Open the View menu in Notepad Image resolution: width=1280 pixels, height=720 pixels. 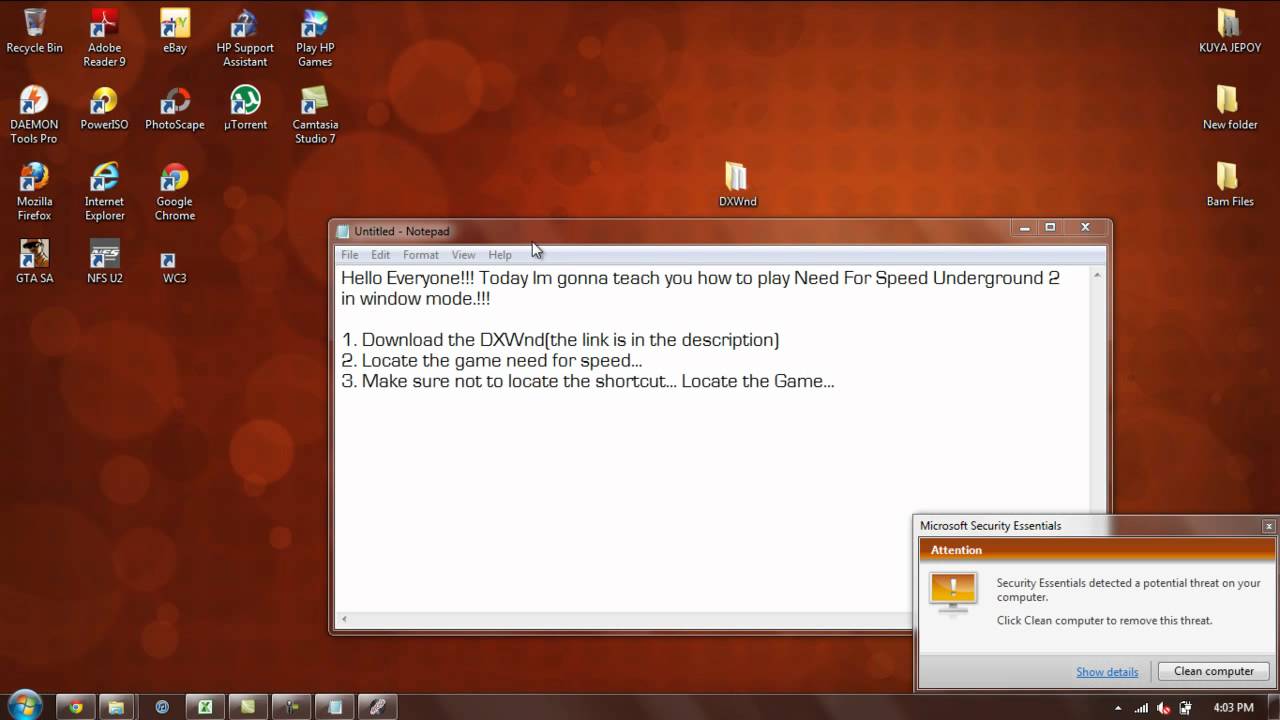coord(463,255)
